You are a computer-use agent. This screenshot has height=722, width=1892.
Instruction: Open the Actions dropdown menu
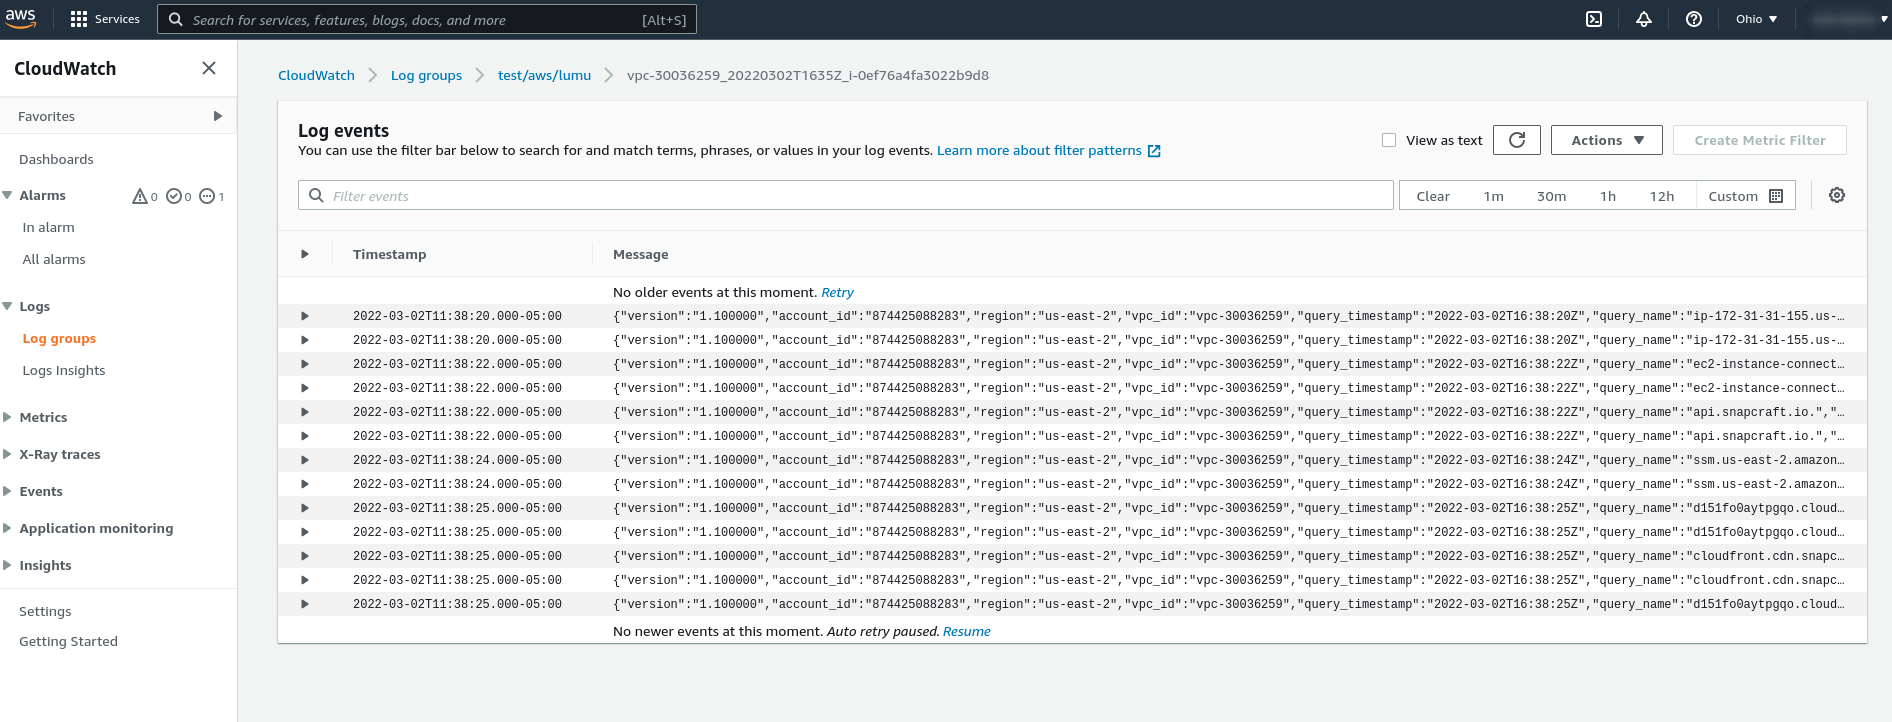(1606, 140)
